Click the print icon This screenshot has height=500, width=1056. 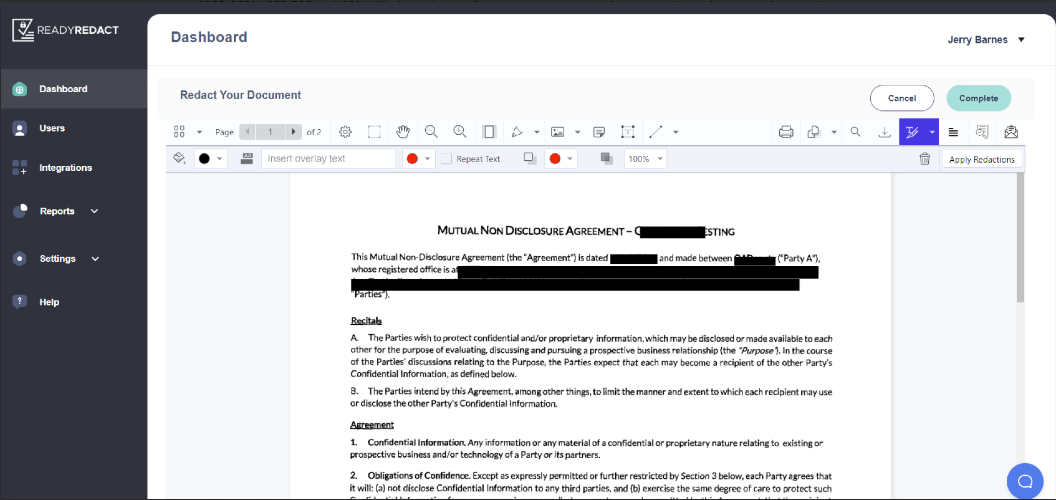click(x=786, y=132)
